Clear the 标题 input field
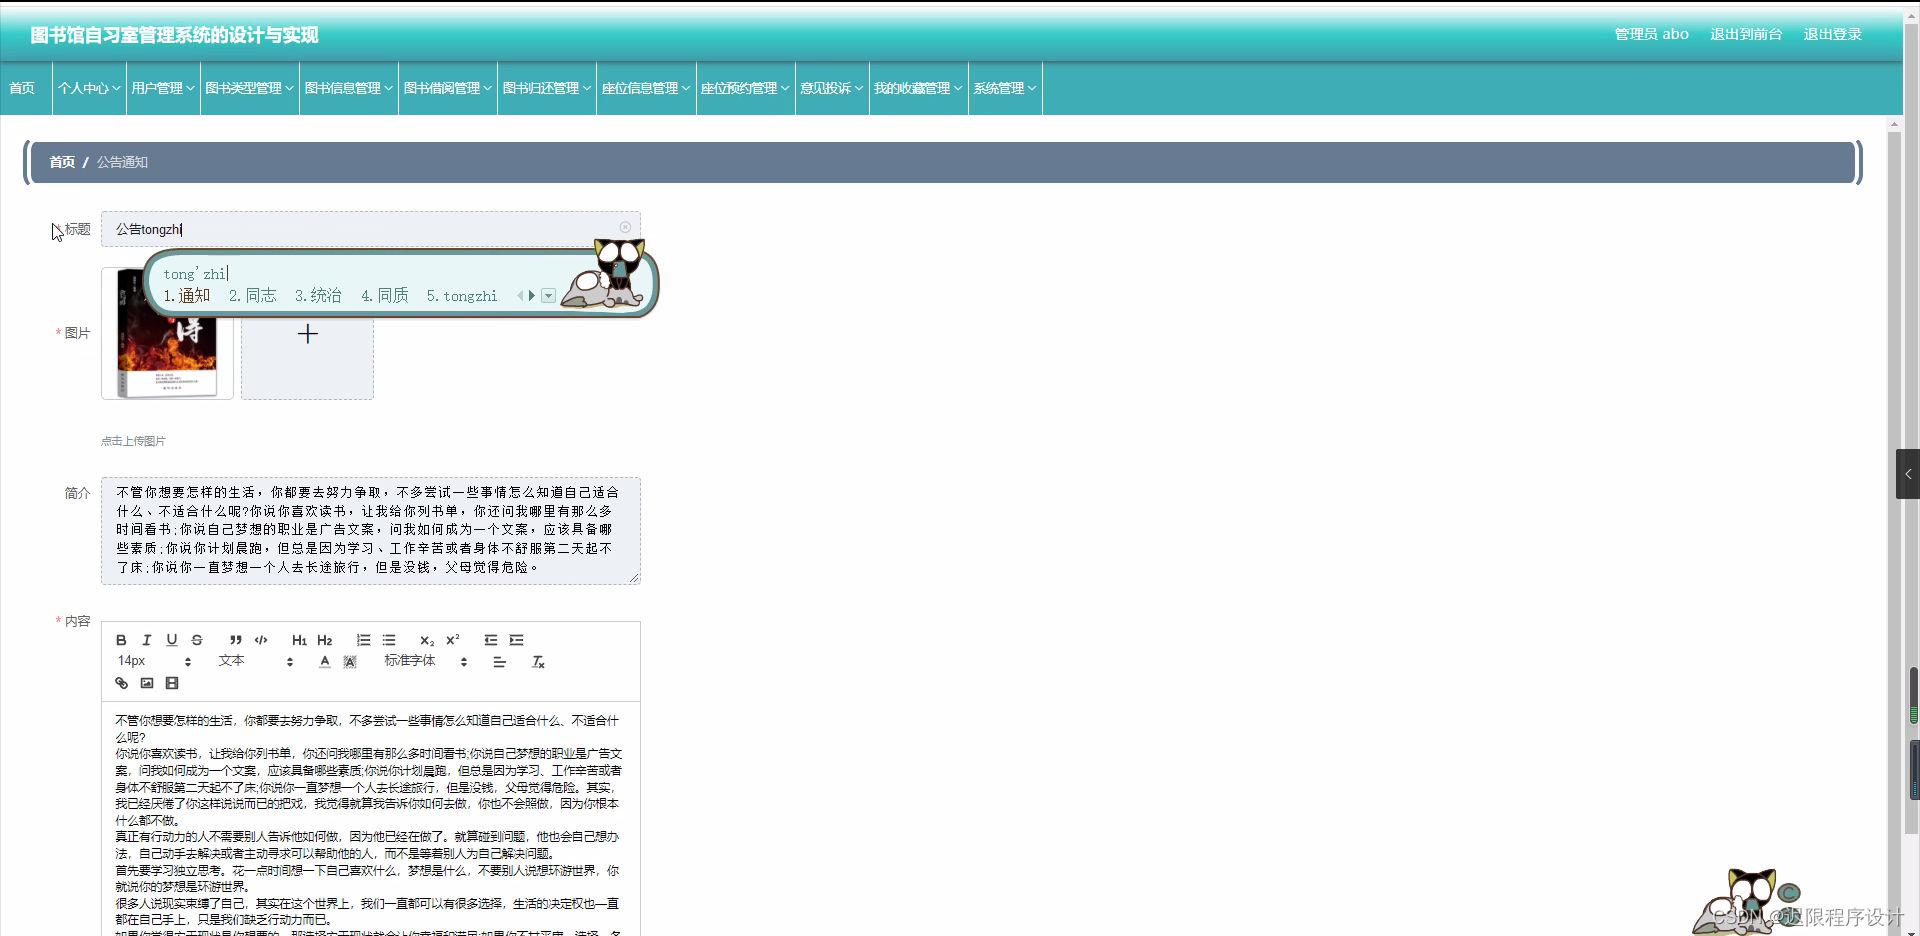 625,227
